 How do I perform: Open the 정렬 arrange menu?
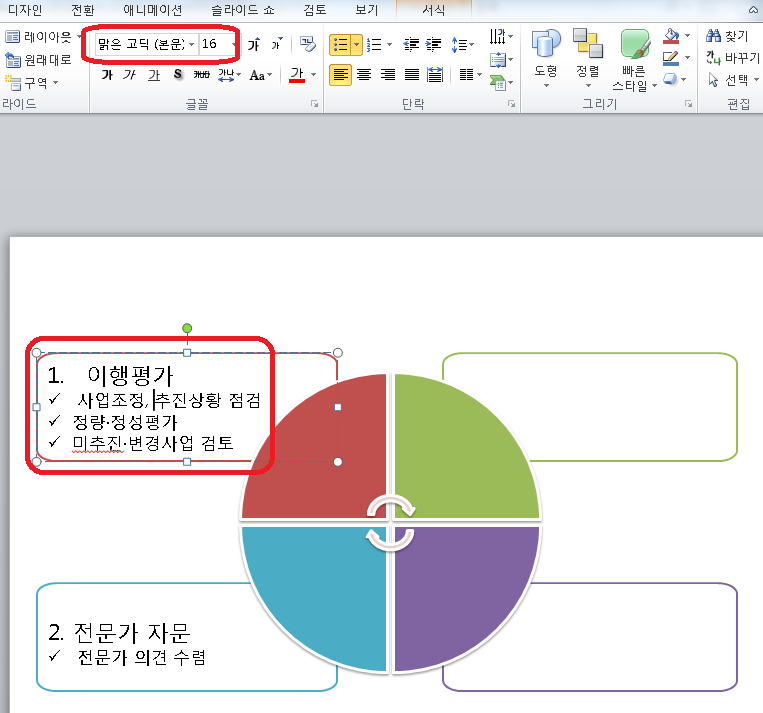coord(588,58)
